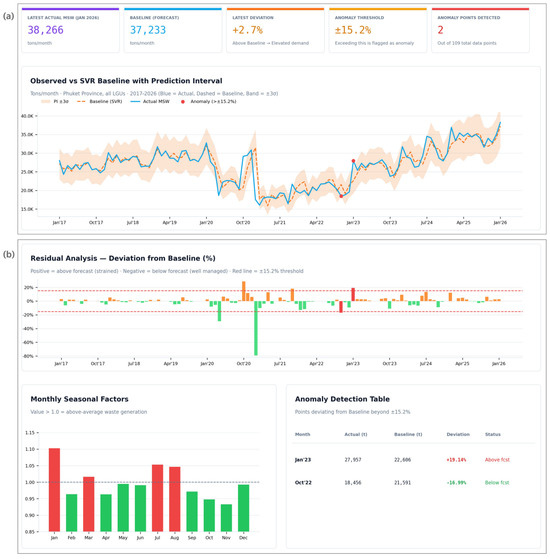This screenshot has height=559, width=550.
Task: Select the green Nov seasonal factor bar
Action: tap(226, 518)
